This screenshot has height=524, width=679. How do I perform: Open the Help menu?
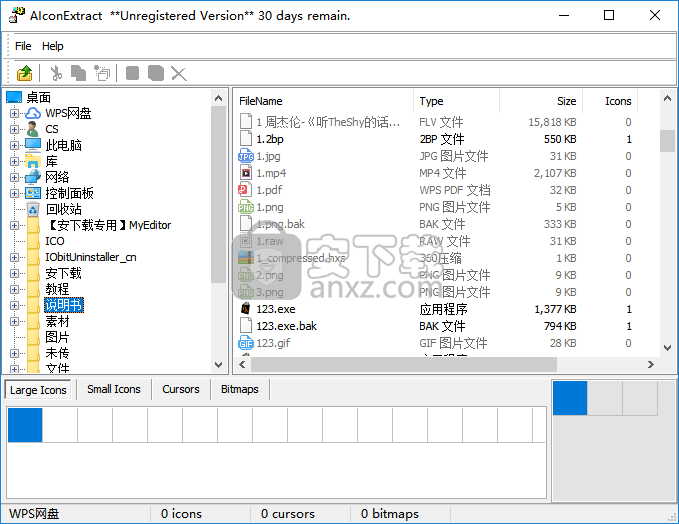click(53, 46)
